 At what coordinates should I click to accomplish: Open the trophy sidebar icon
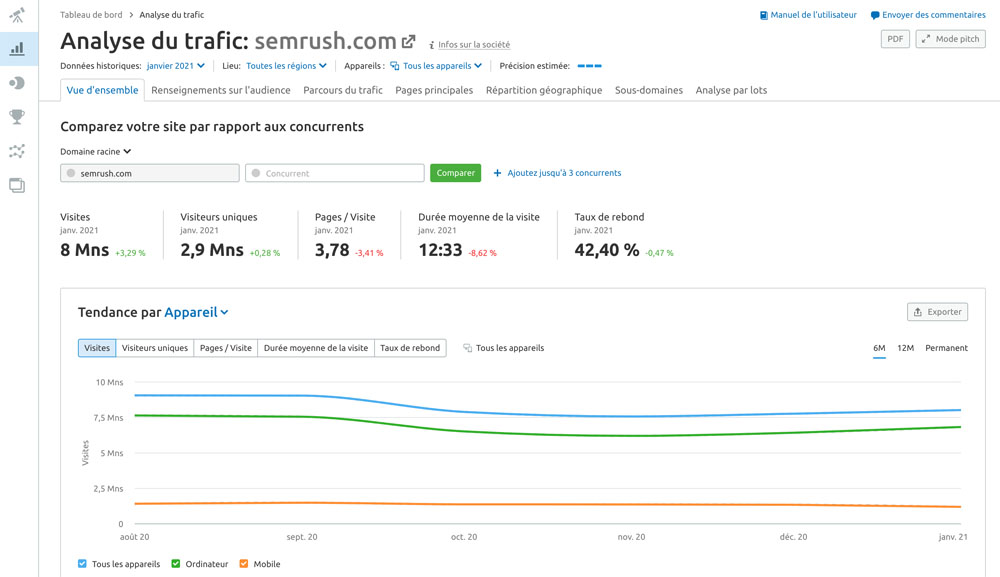pyautogui.click(x=17, y=117)
